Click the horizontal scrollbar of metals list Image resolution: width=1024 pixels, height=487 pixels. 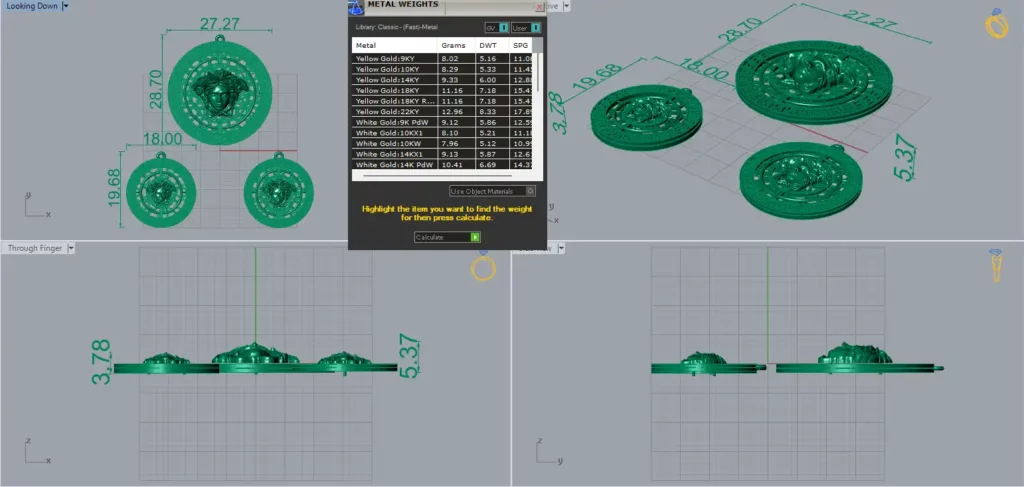coord(437,176)
